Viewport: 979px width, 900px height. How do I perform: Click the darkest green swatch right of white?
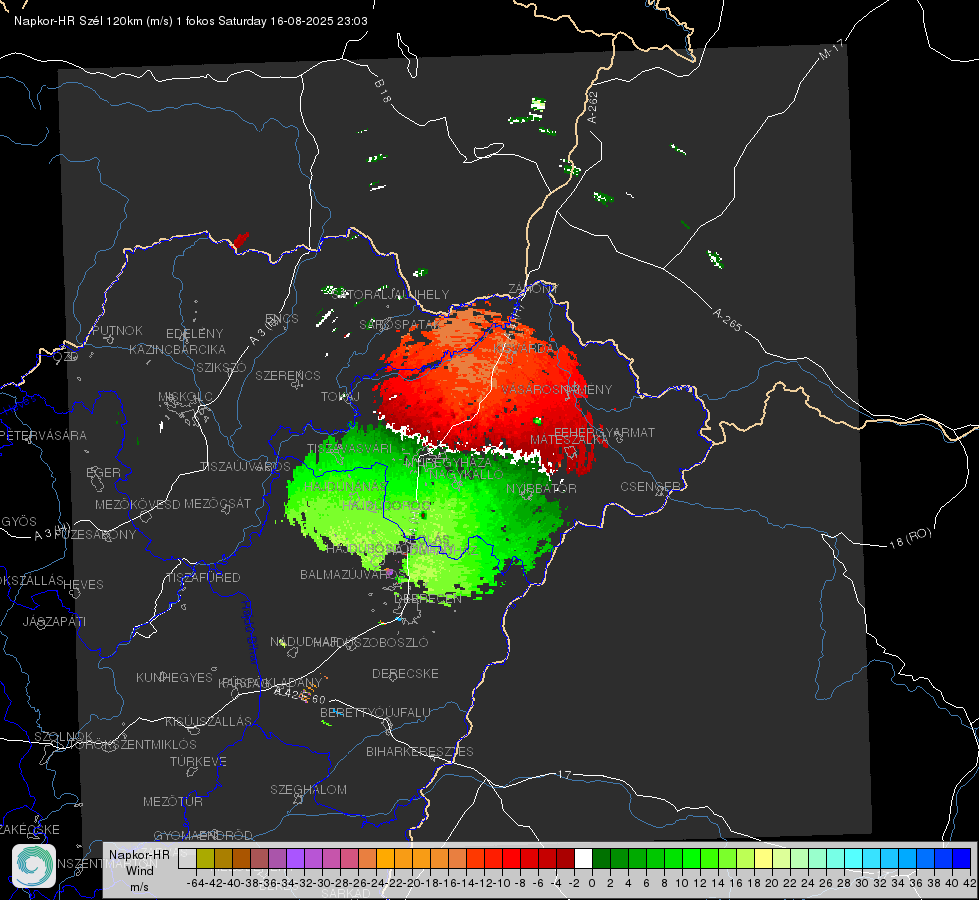tap(601, 859)
